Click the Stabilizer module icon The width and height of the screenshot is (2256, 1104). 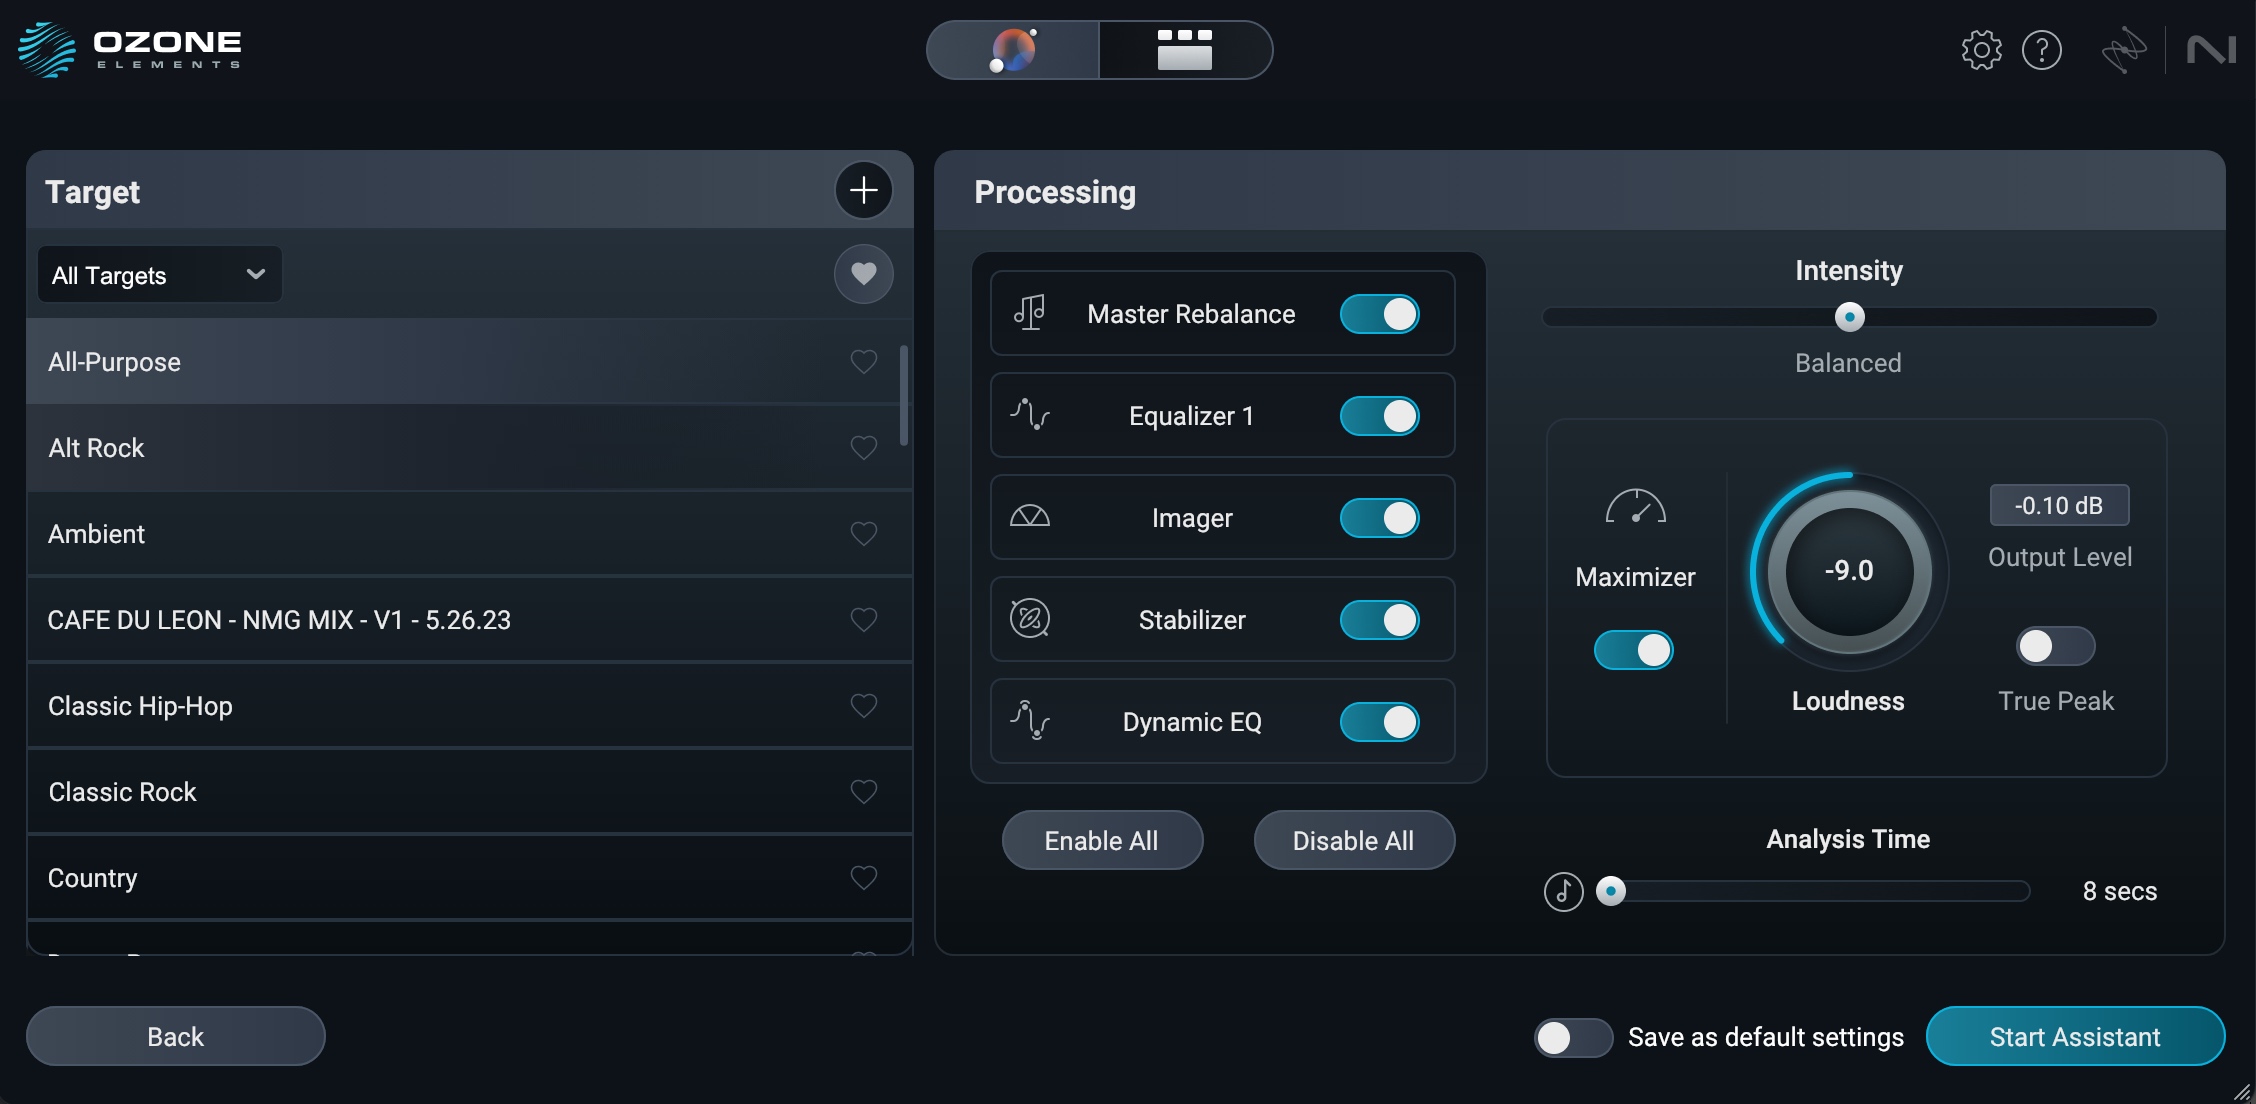pos(1030,619)
